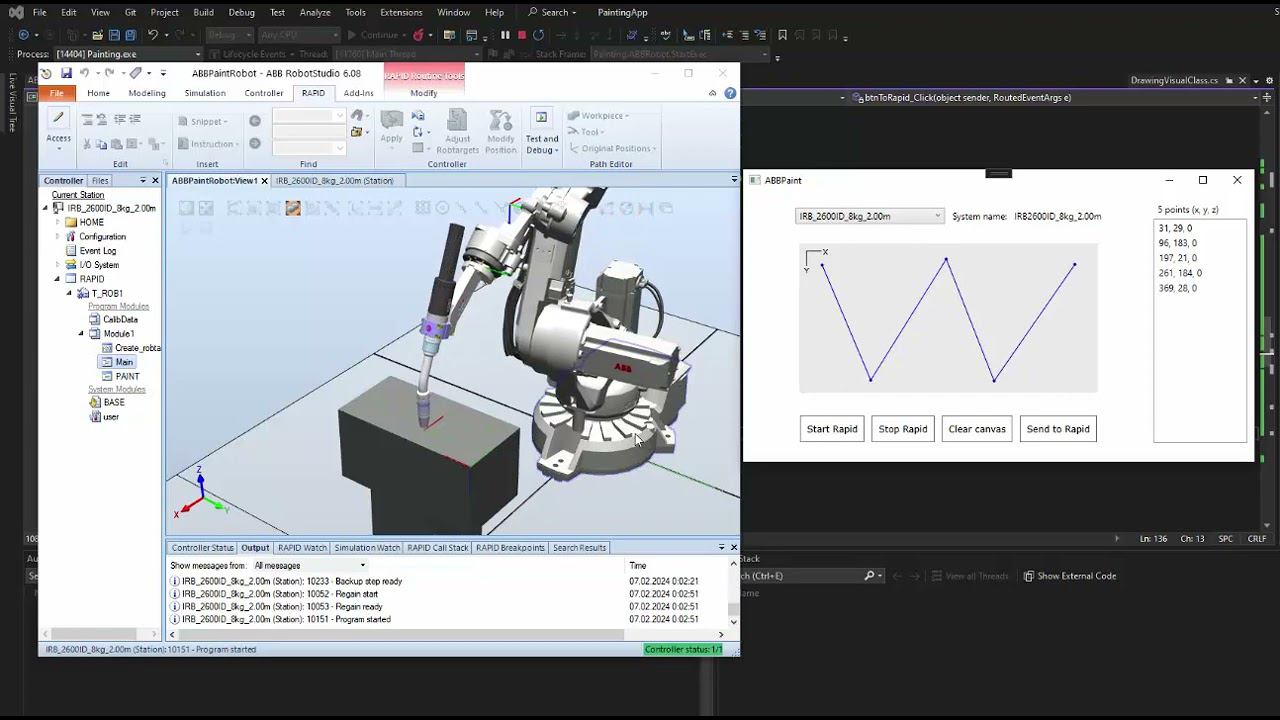
Task: Open the btnToRapid_Click member dropdown
Action: click(1255, 98)
